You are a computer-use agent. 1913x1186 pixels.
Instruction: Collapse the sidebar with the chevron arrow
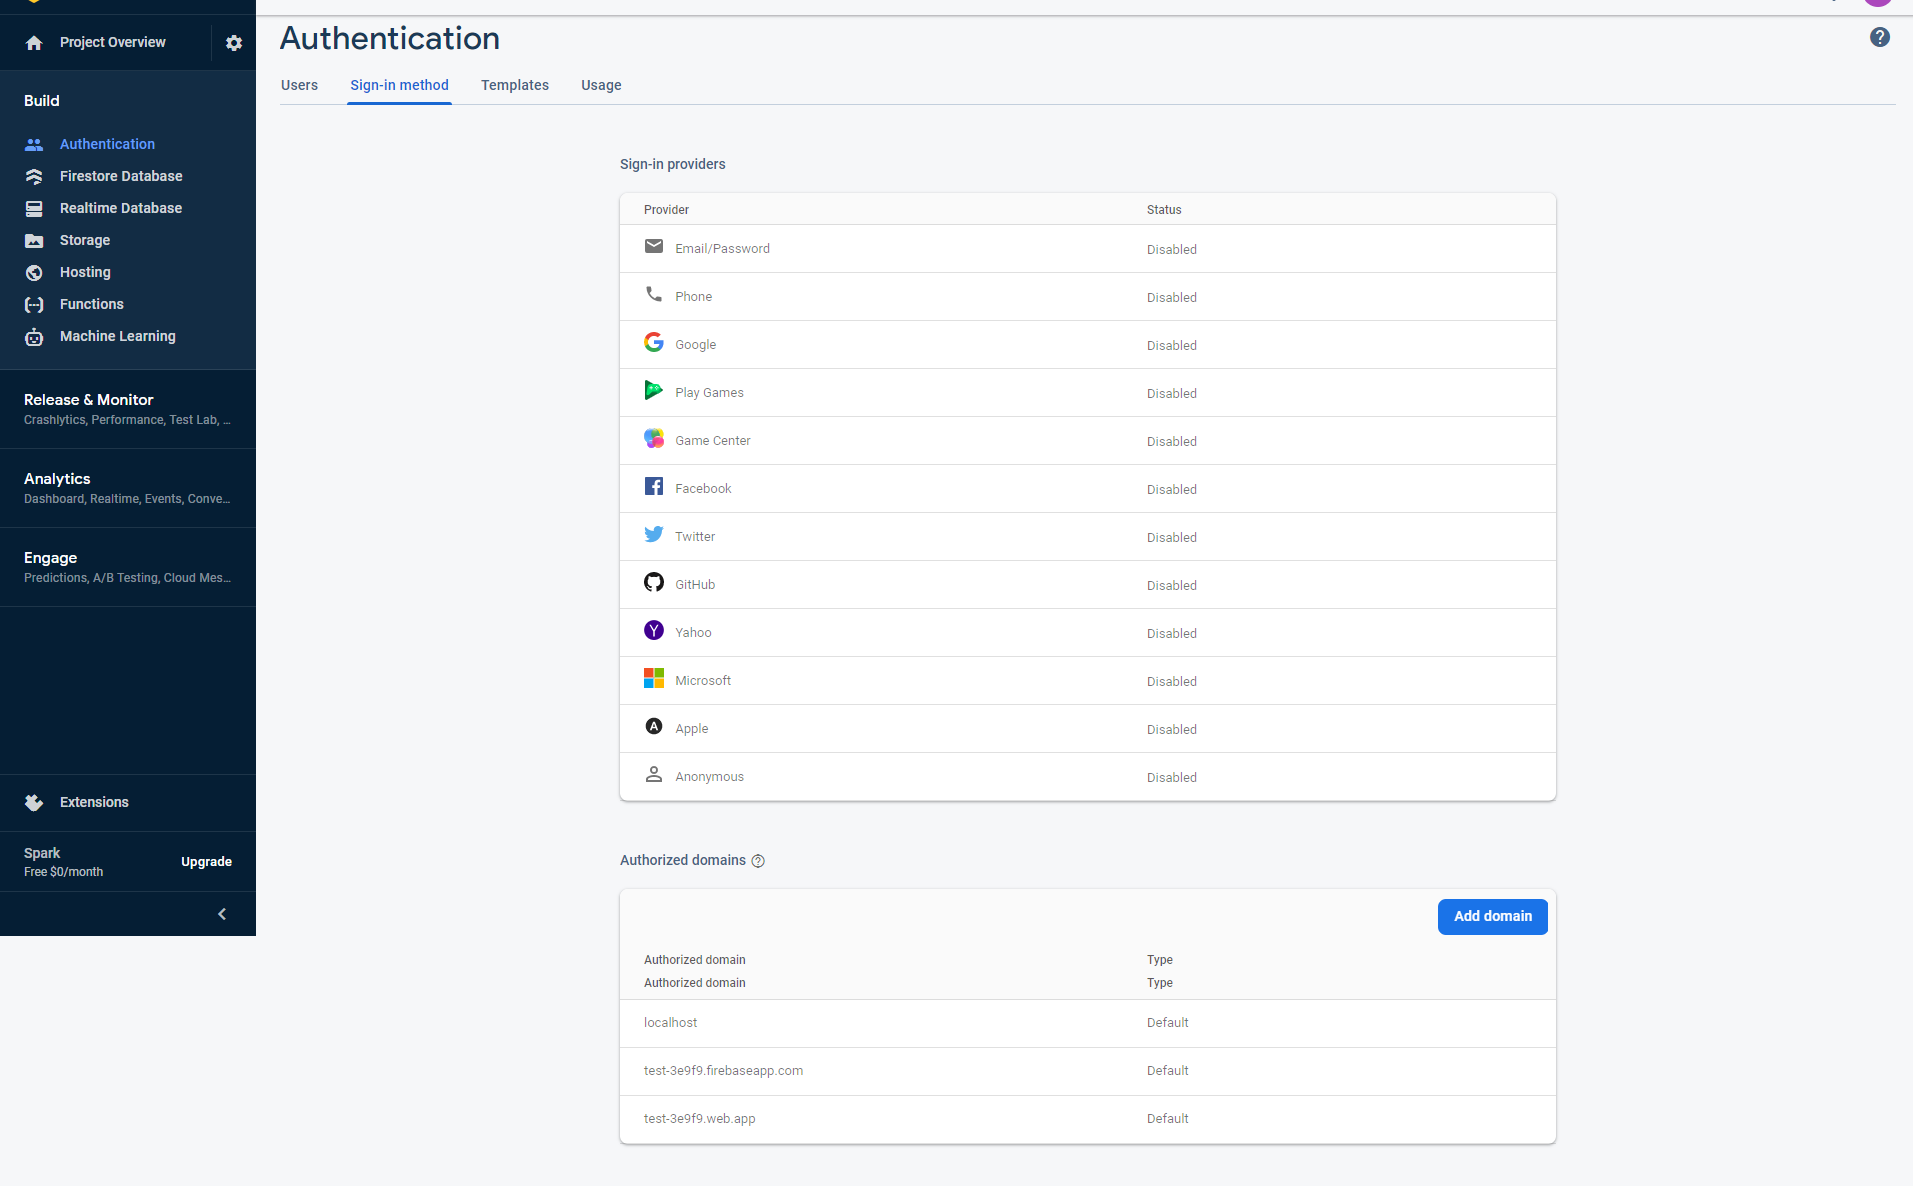click(x=222, y=914)
